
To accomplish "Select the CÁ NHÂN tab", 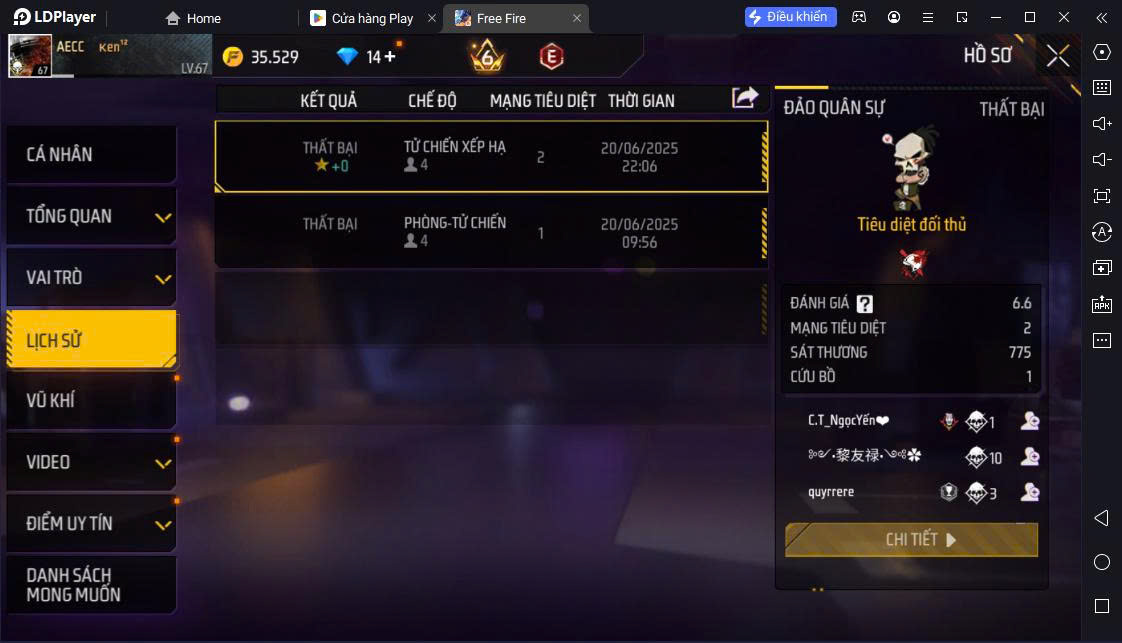I will point(92,154).
